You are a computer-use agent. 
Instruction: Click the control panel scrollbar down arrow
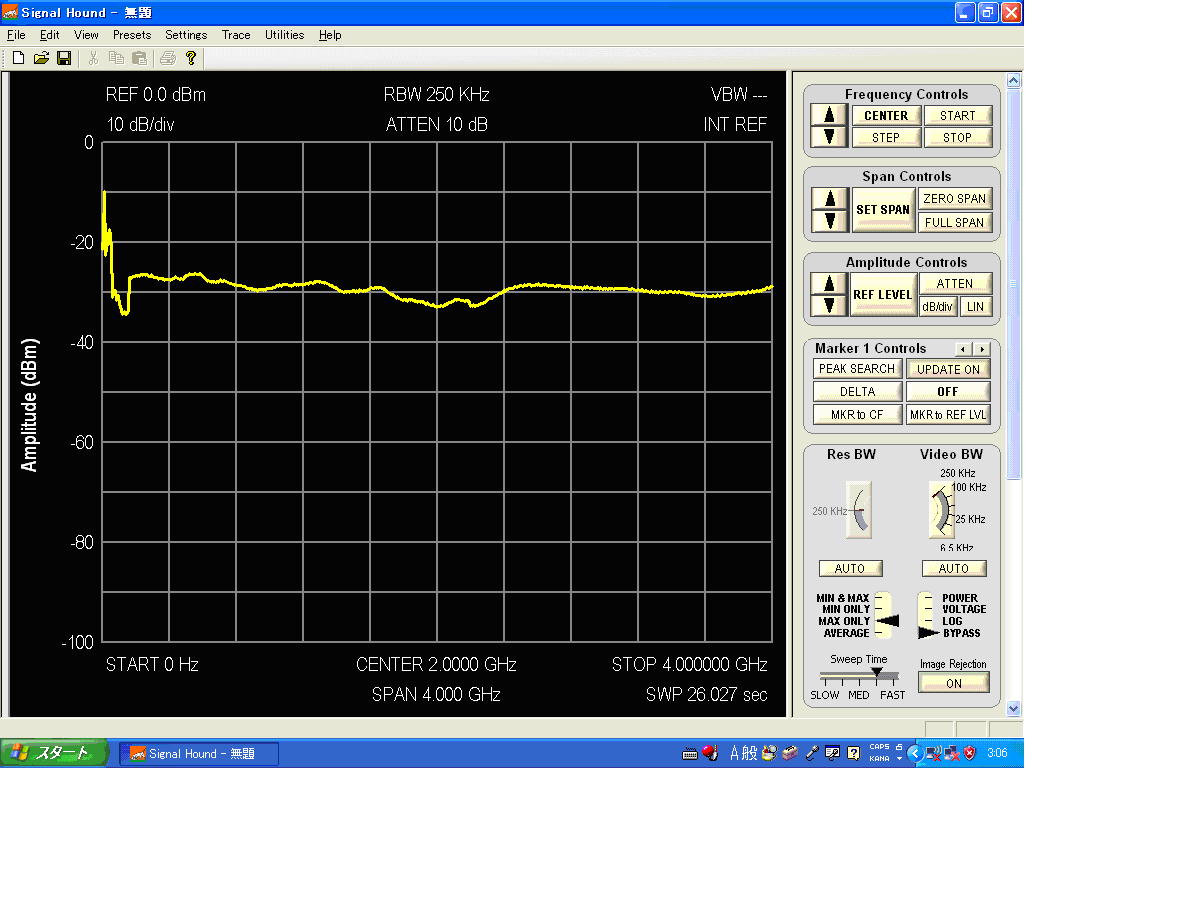(1014, 708)
